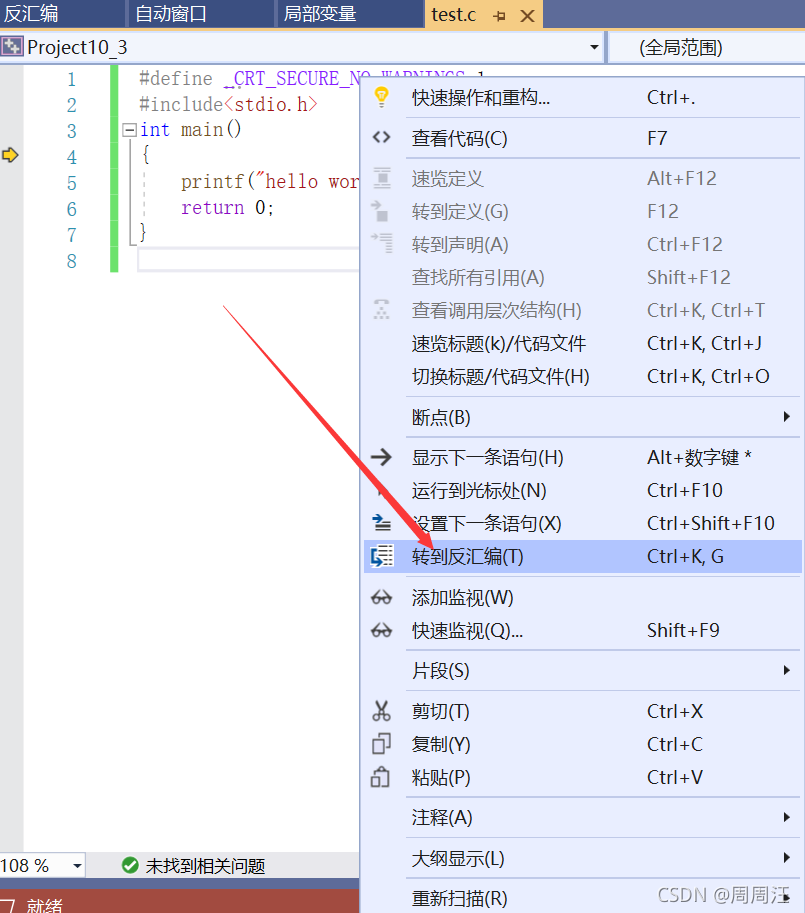Expand the 片段(S) snippet submenu

pos(786,670)
